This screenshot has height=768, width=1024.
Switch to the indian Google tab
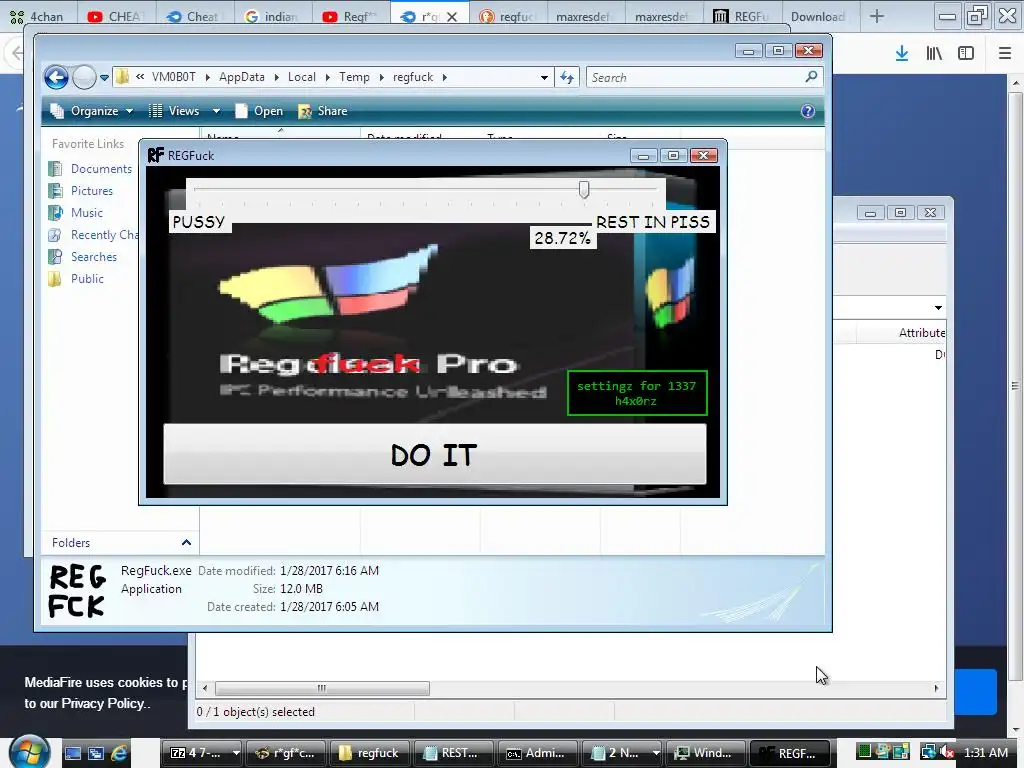click(272, 16)
